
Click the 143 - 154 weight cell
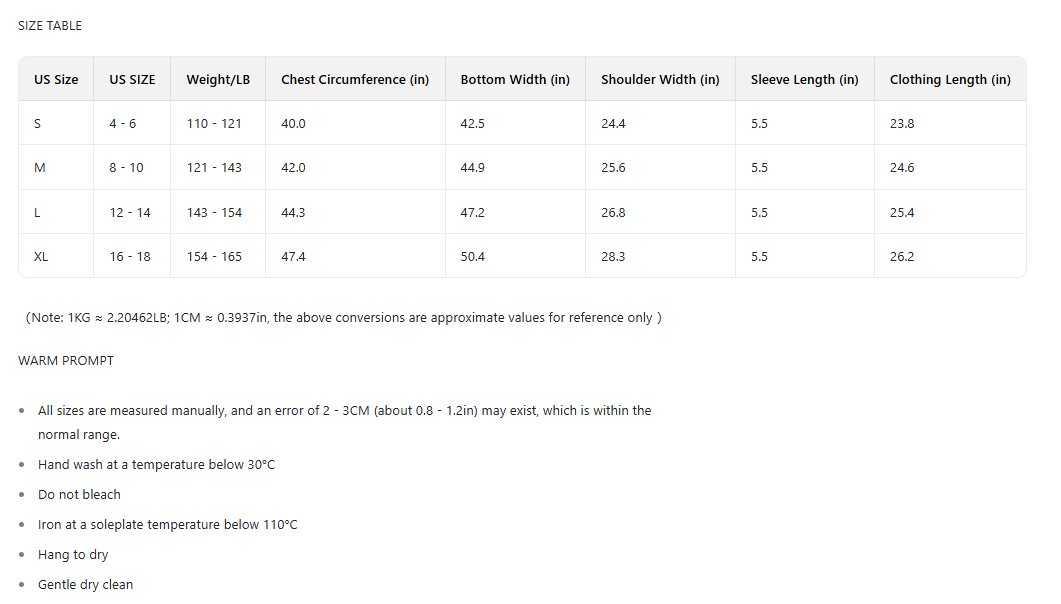pyautogui.click(x=214, y=213)
